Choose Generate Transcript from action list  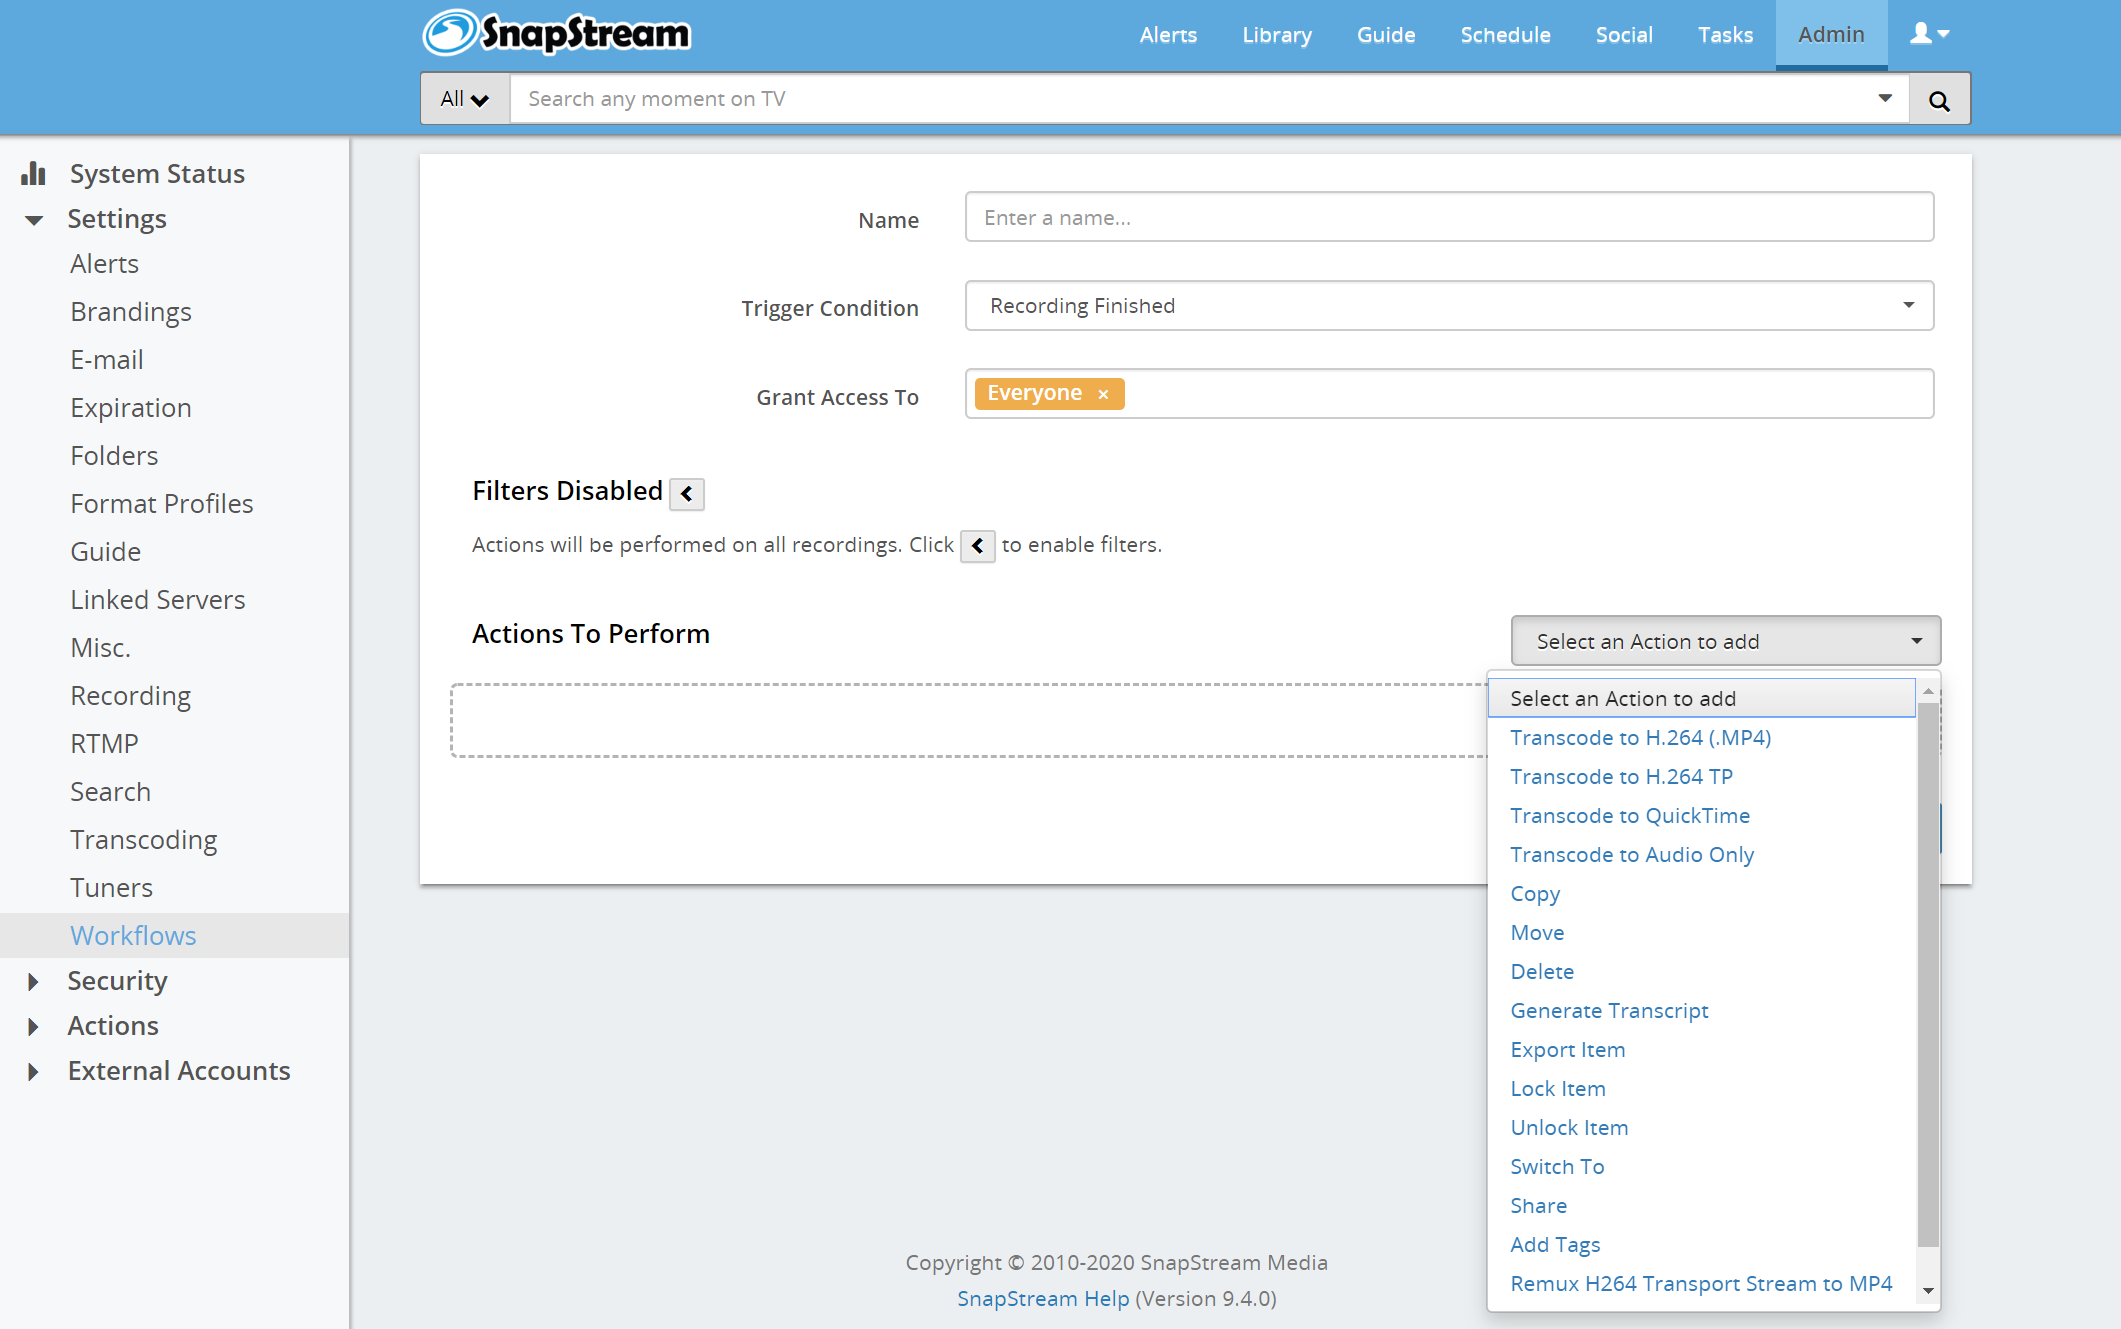pos(1609,1011)
